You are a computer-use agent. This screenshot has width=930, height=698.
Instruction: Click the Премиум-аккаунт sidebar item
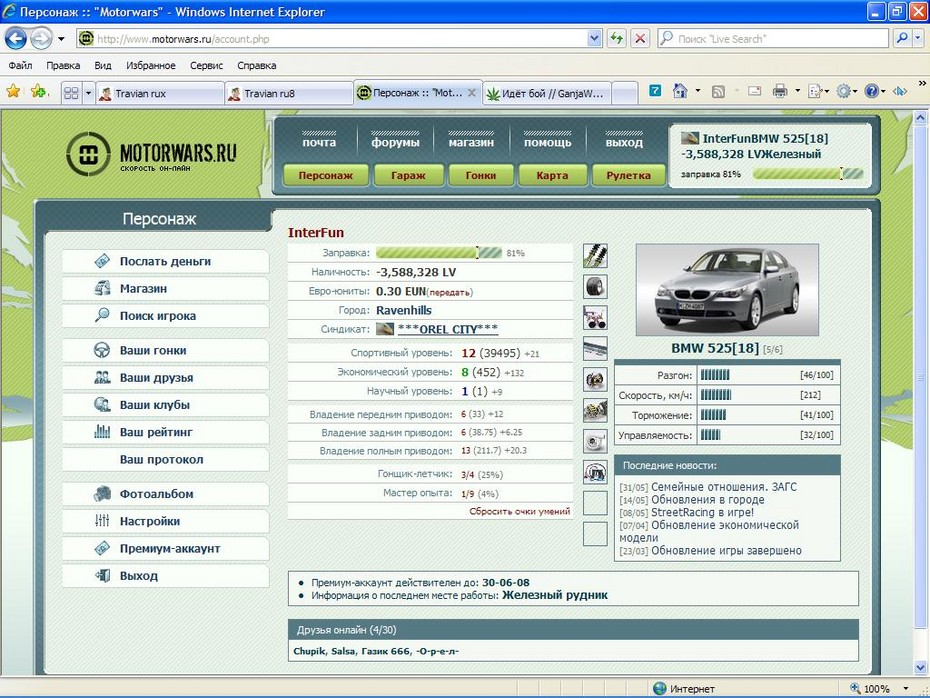(165, 549)
